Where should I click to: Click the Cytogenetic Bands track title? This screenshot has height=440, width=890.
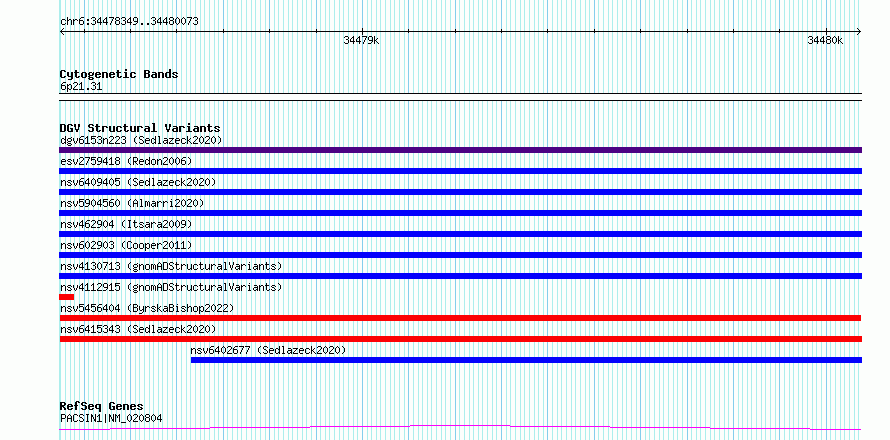click(119, 74)
